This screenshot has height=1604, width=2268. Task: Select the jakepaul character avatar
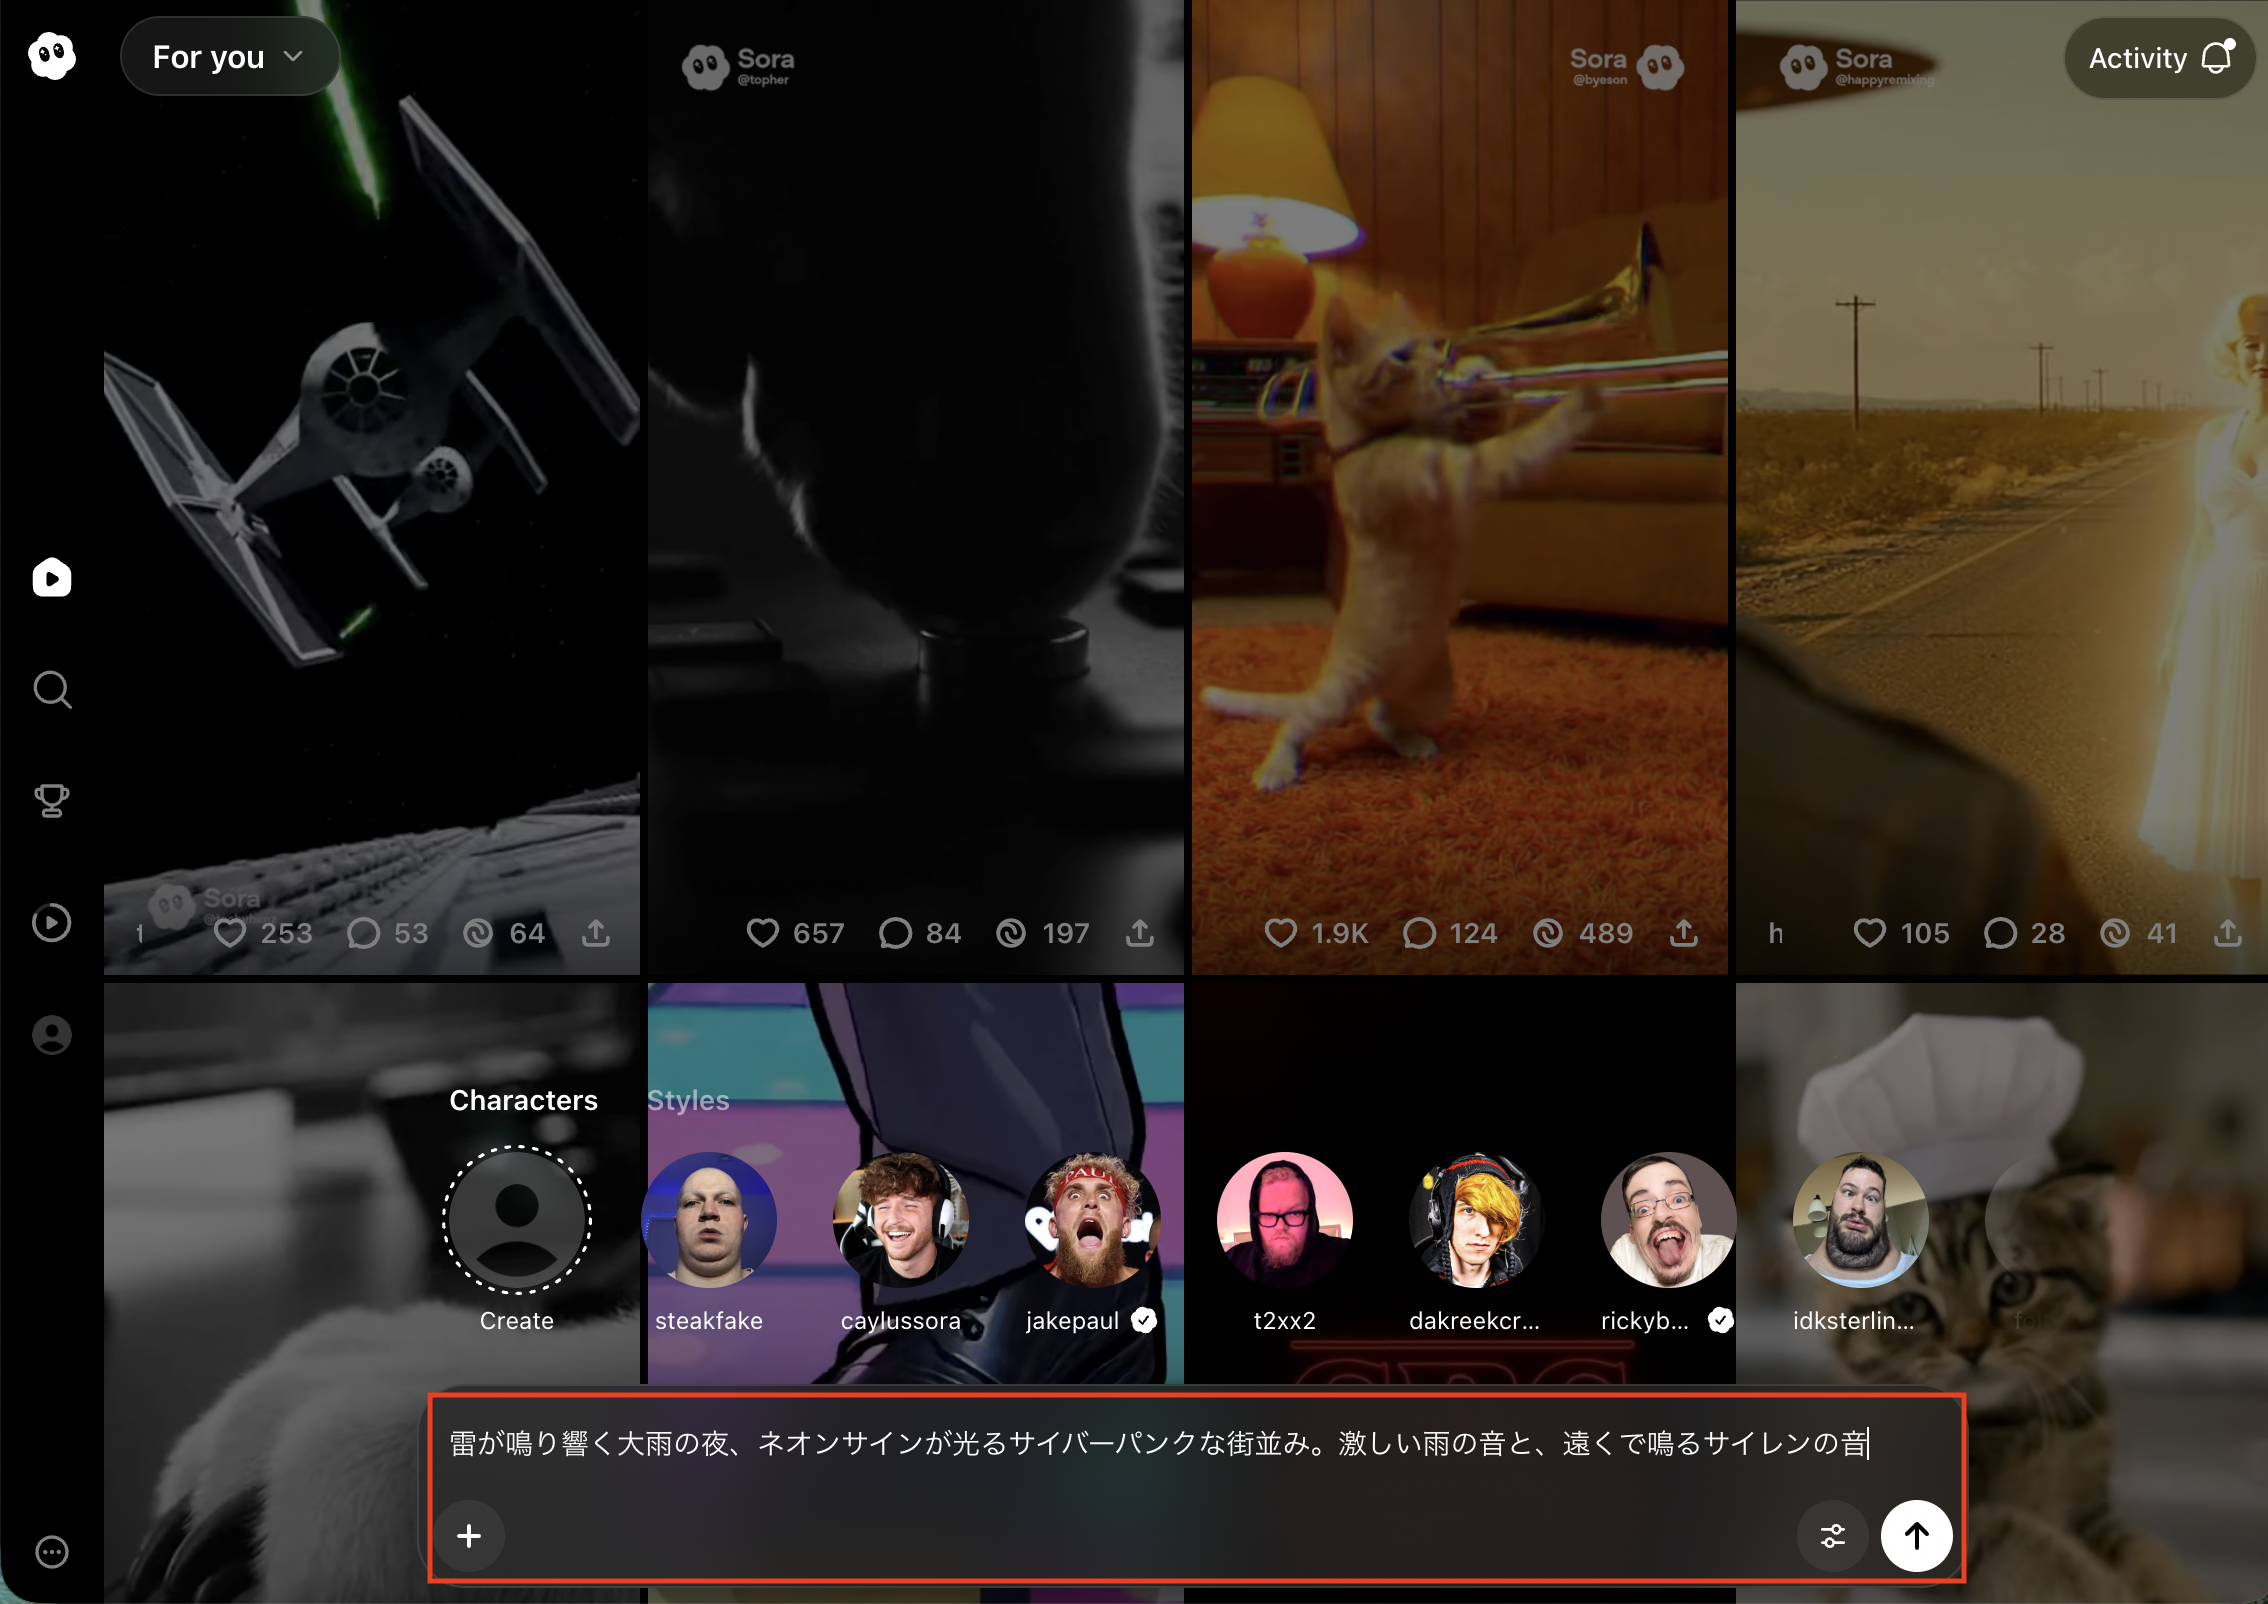(x=1092, y=1220)
